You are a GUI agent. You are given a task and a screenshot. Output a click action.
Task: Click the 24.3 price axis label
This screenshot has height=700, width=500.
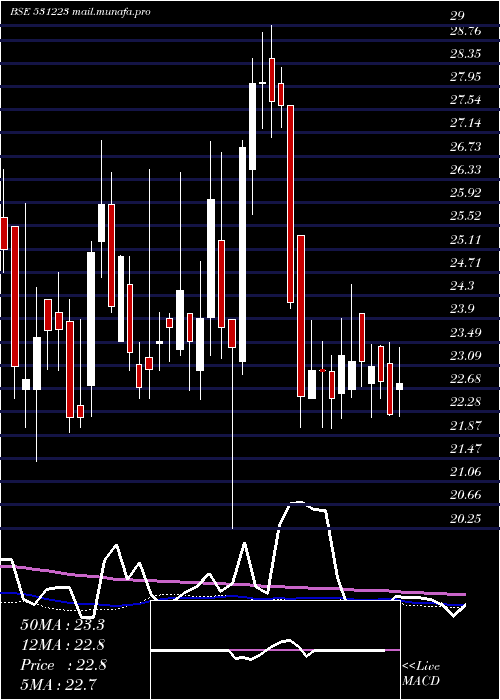tap(462, 286)
